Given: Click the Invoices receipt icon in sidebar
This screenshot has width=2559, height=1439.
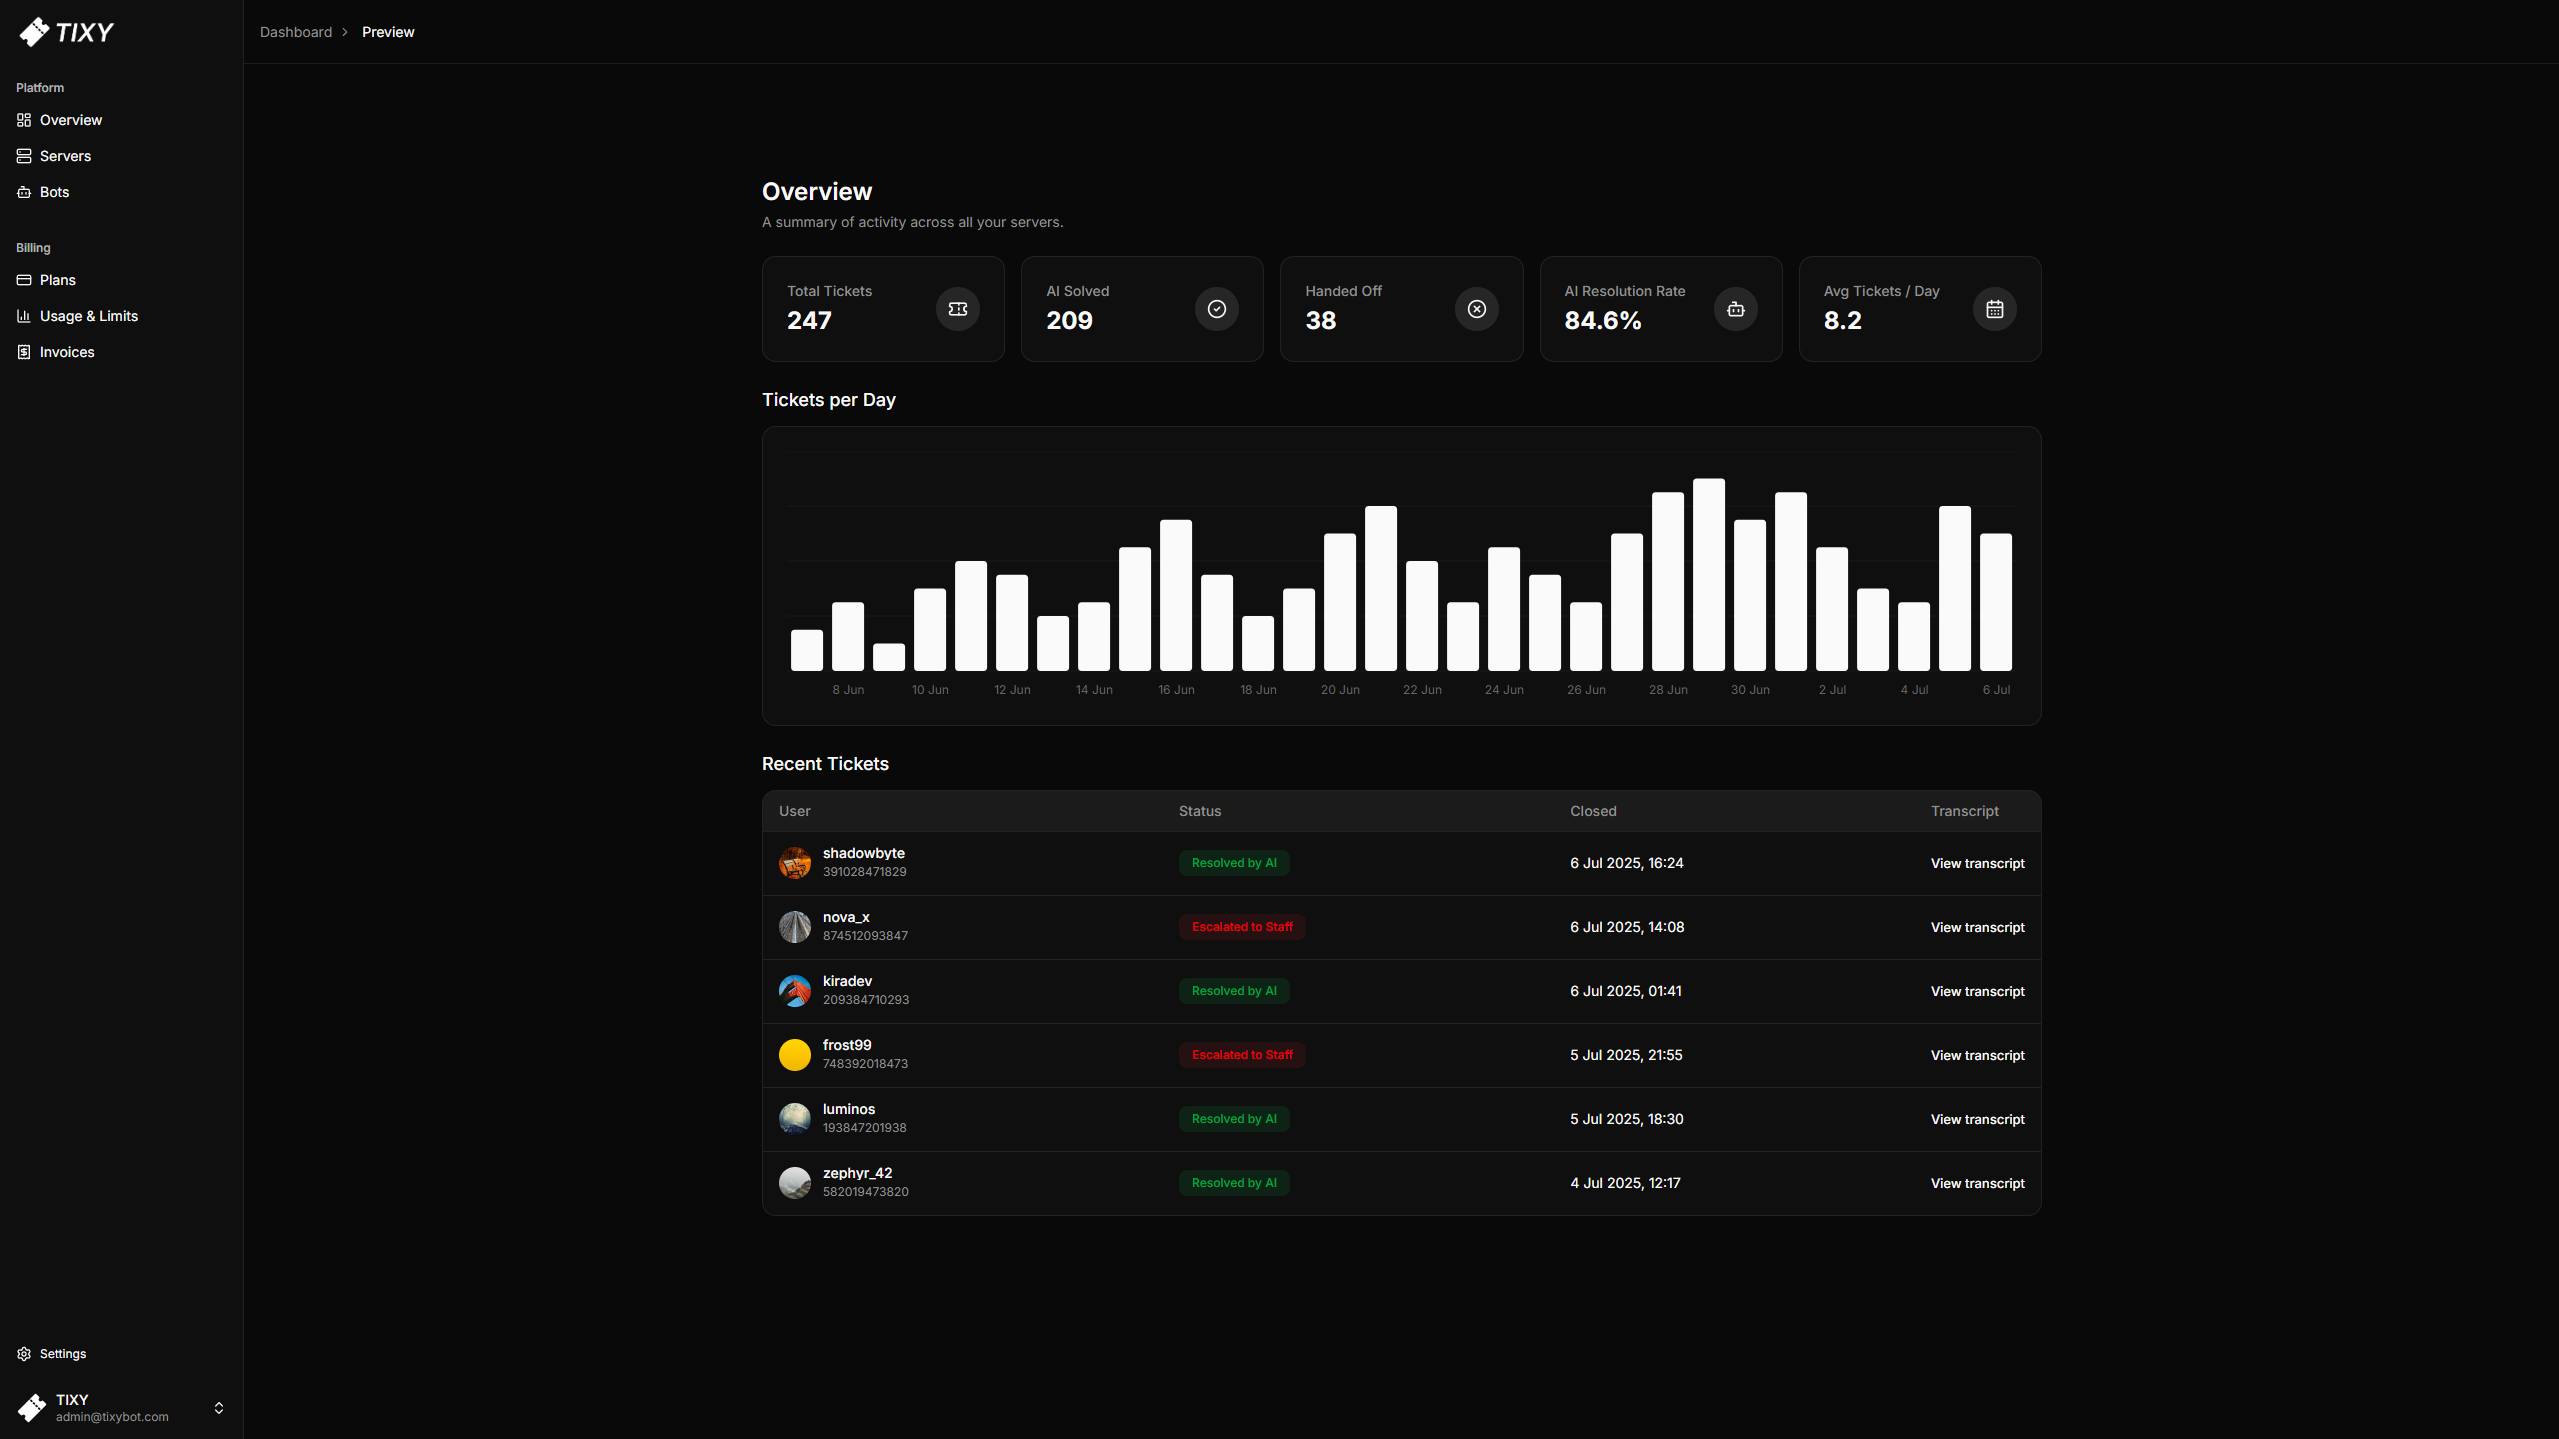Looking at the screenshot, I should (24, 352).
